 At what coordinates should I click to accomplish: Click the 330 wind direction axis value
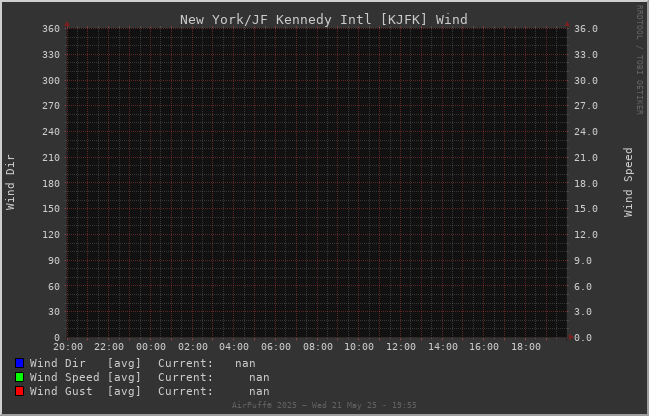pos(51,55)
